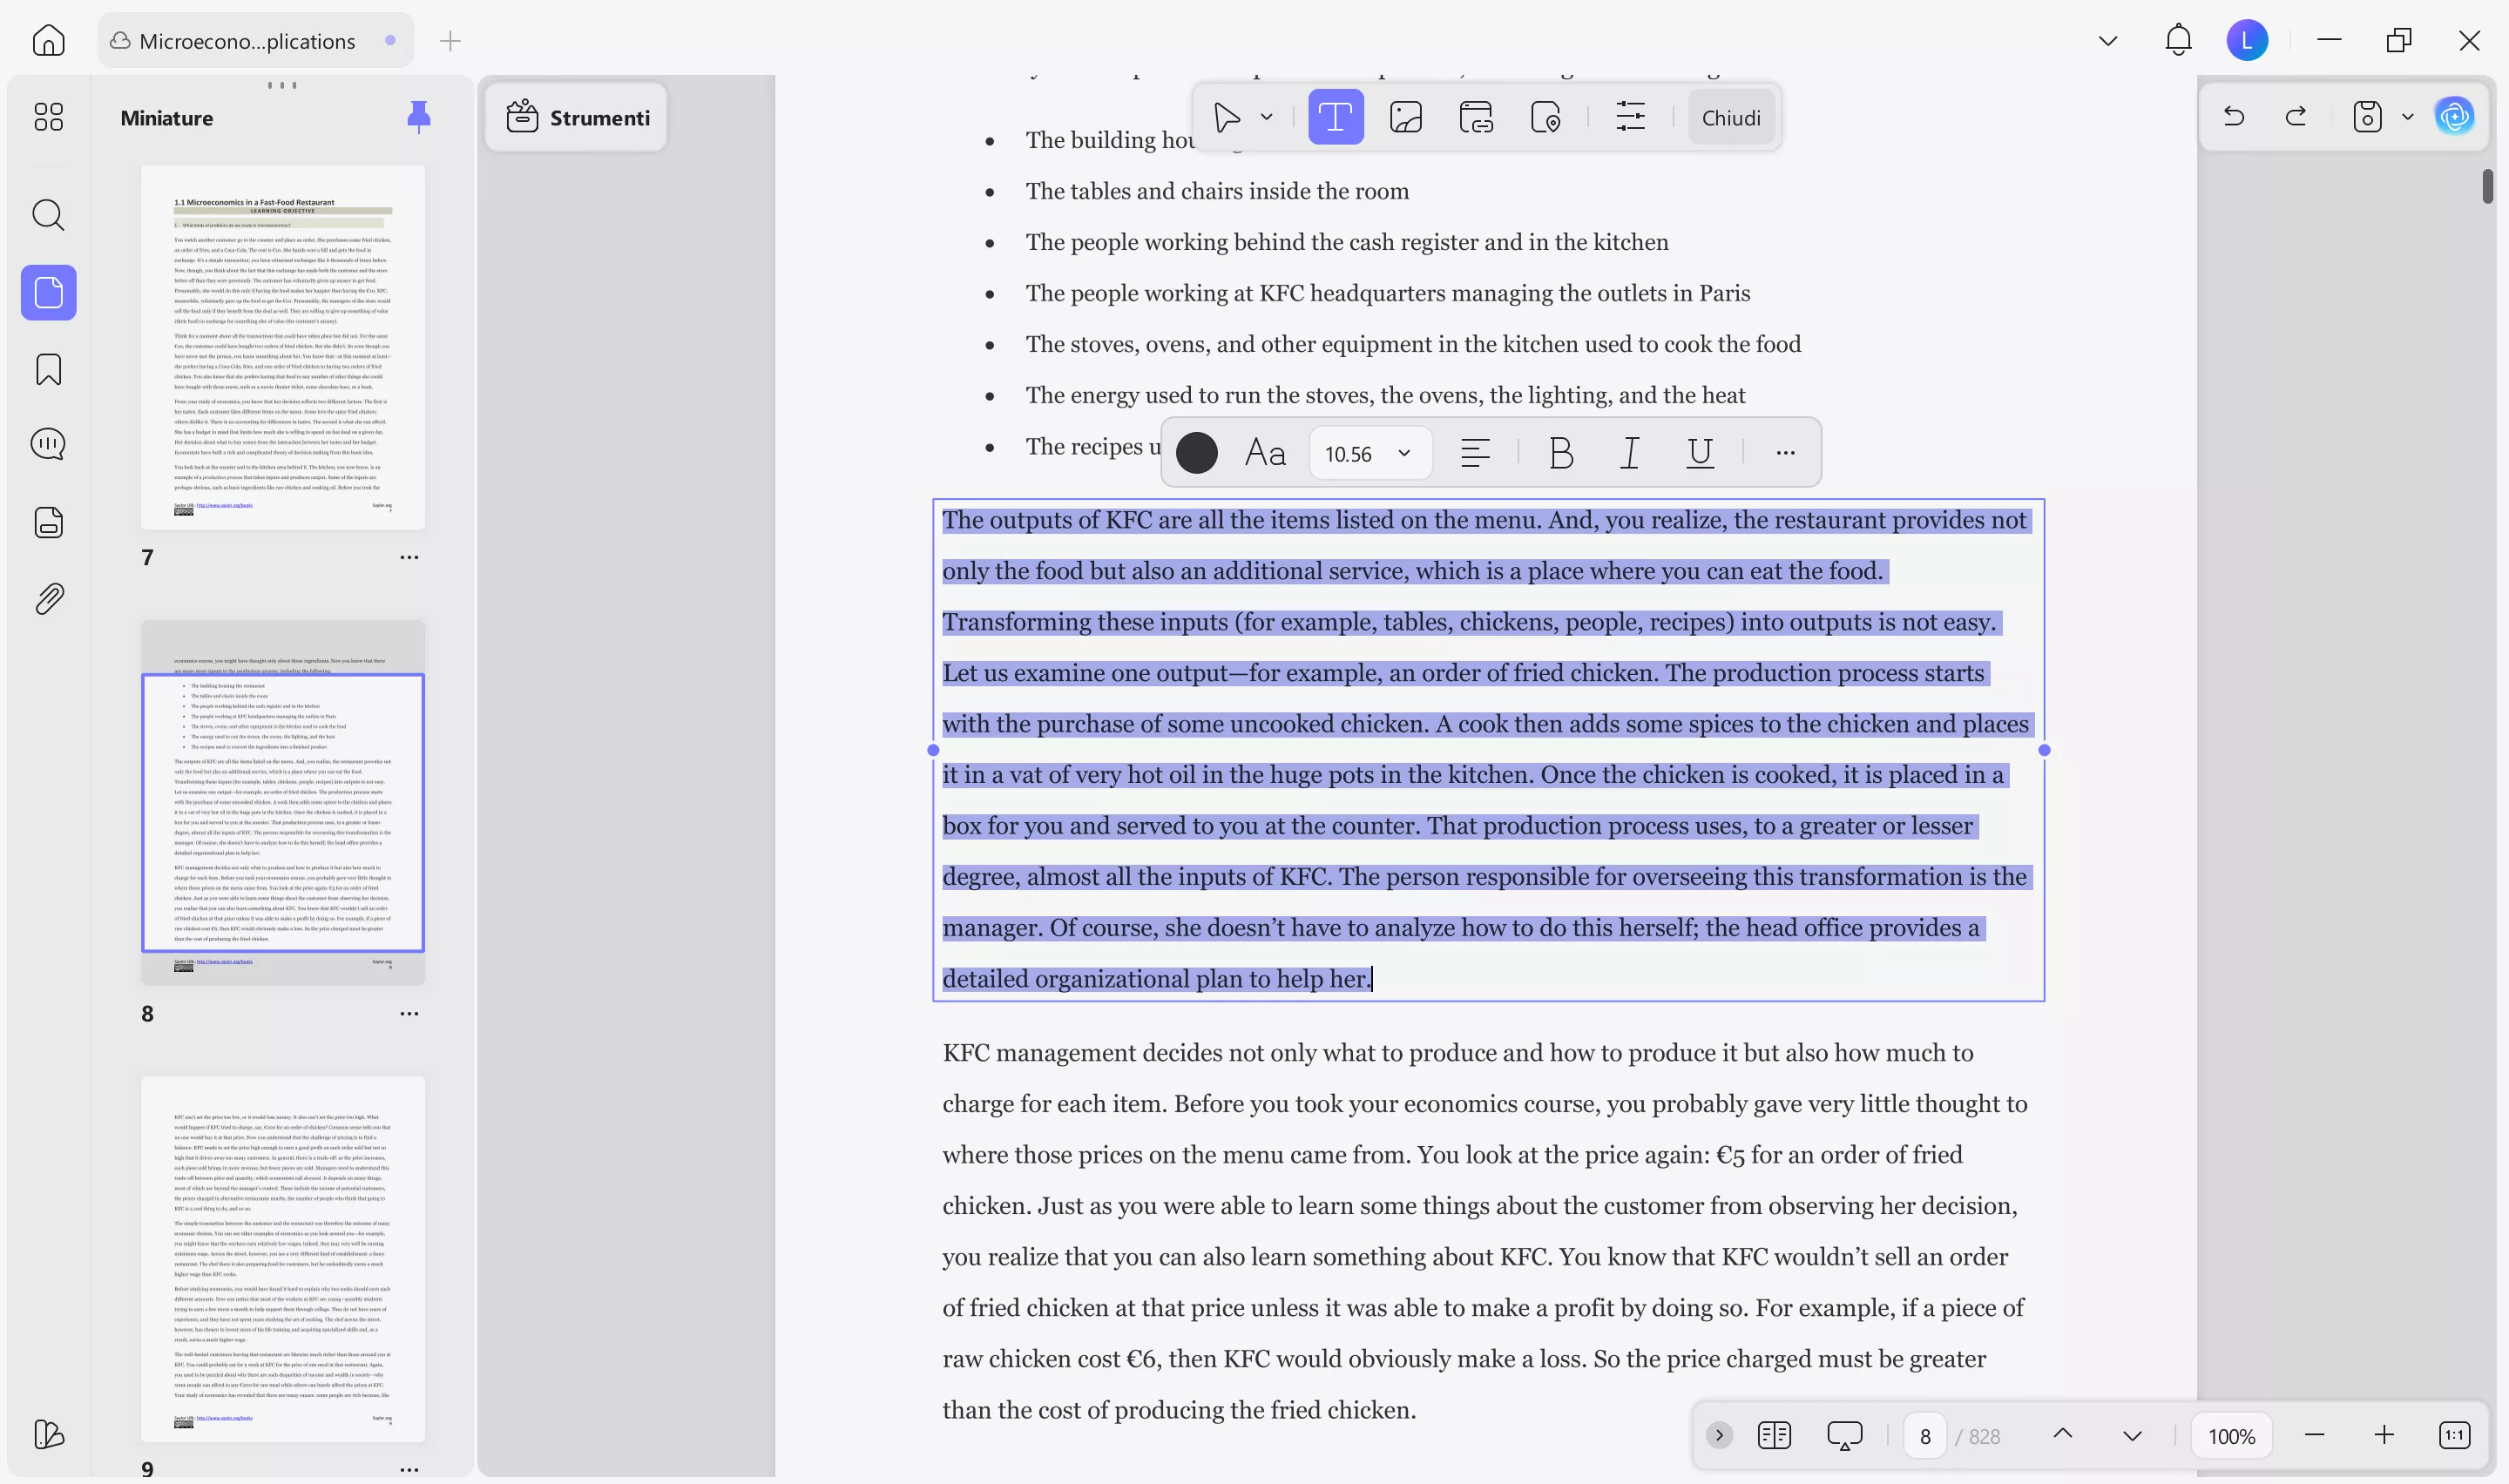Image resolution: width=2509 pixels, height=1484 pixels.
Task: Toggle italic formatting on selected text
Action: point(1629,453)
